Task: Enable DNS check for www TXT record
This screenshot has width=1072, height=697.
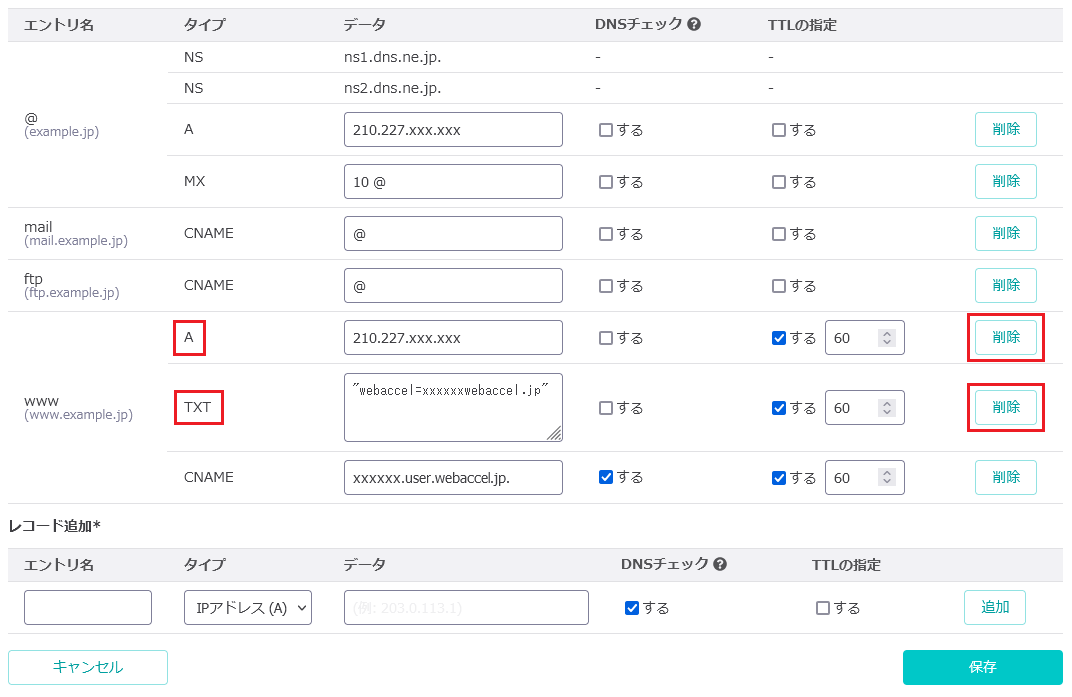Action: point(606,408)
